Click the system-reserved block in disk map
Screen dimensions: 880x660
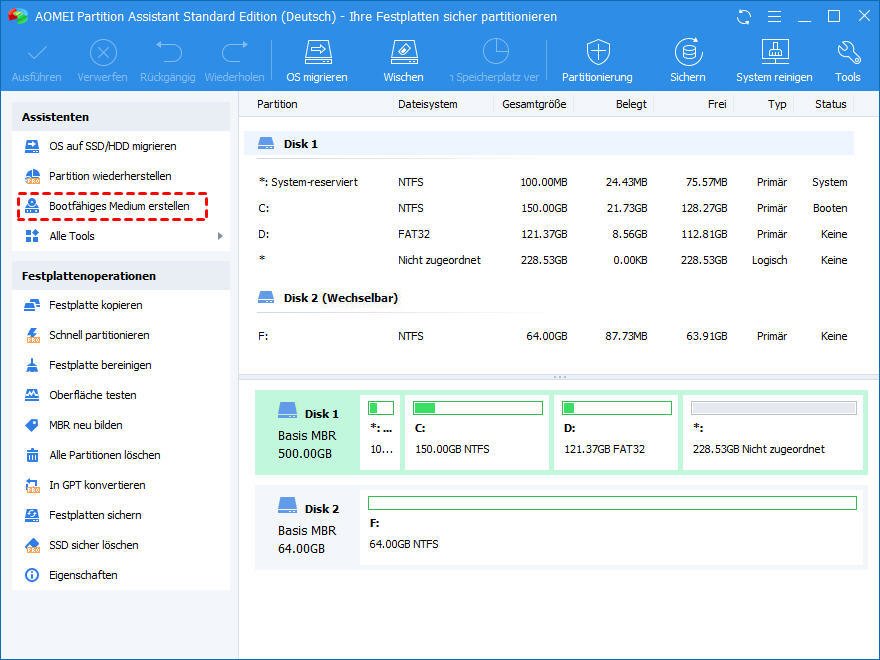[381, 432]
